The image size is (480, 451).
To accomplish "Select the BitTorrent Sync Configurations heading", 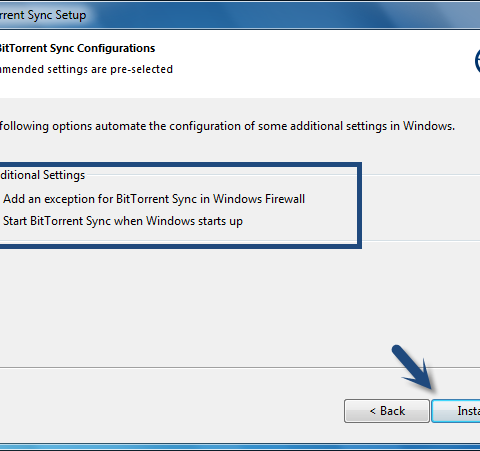I will pyautogui.click(x=77, y=48).
